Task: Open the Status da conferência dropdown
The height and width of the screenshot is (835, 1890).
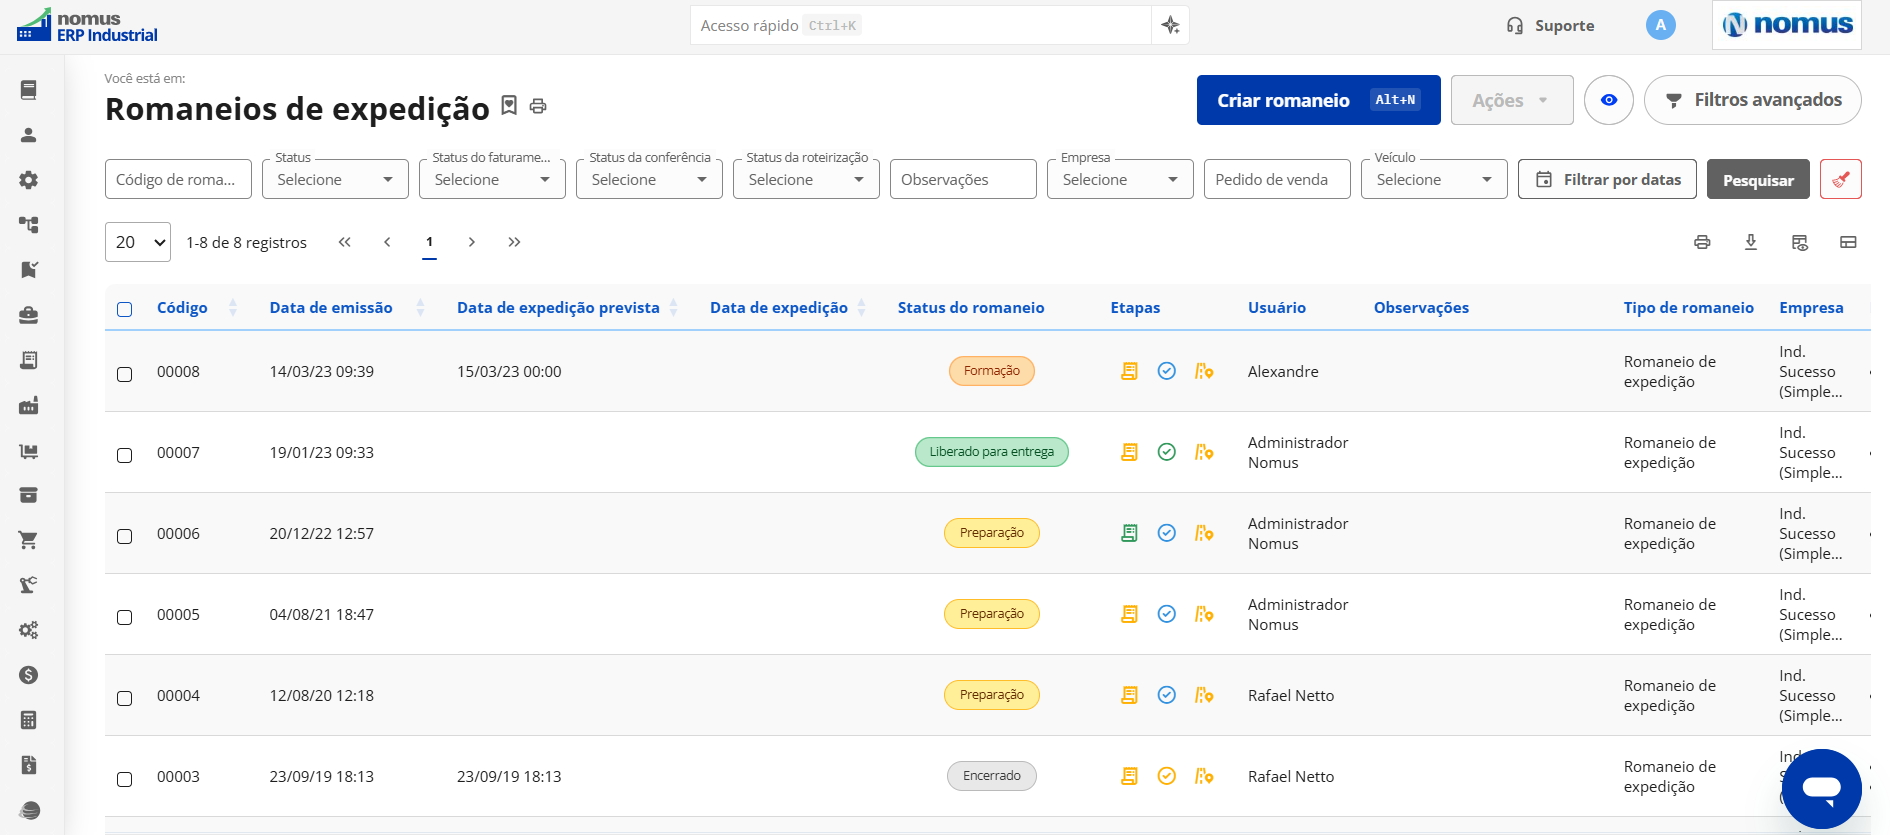Action: [x=649, y=179]
